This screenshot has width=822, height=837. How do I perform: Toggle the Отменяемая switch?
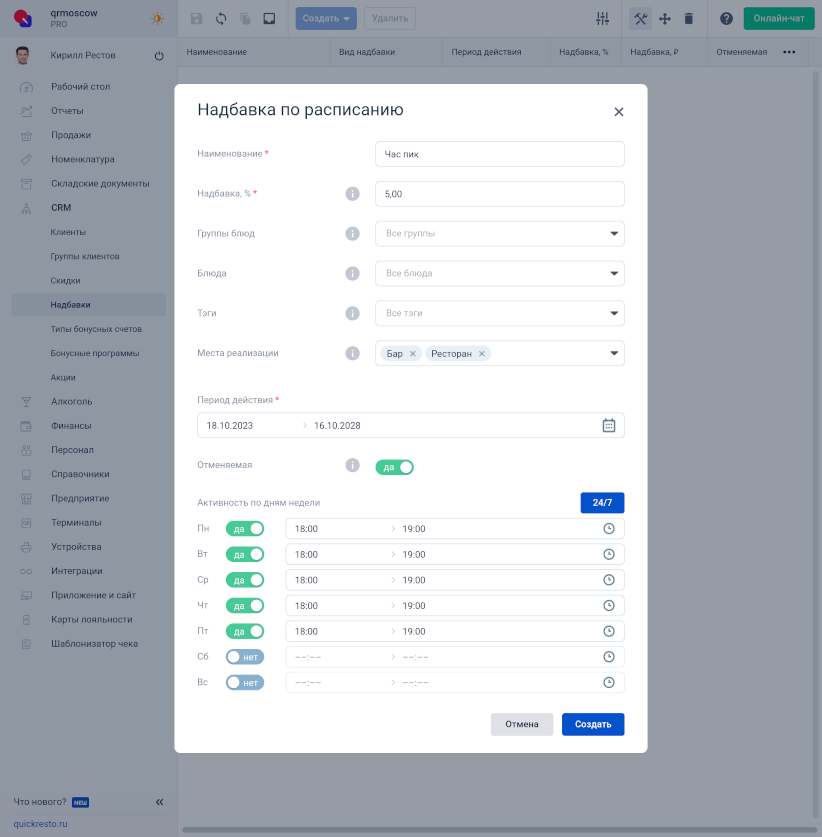tap(394, 468)
